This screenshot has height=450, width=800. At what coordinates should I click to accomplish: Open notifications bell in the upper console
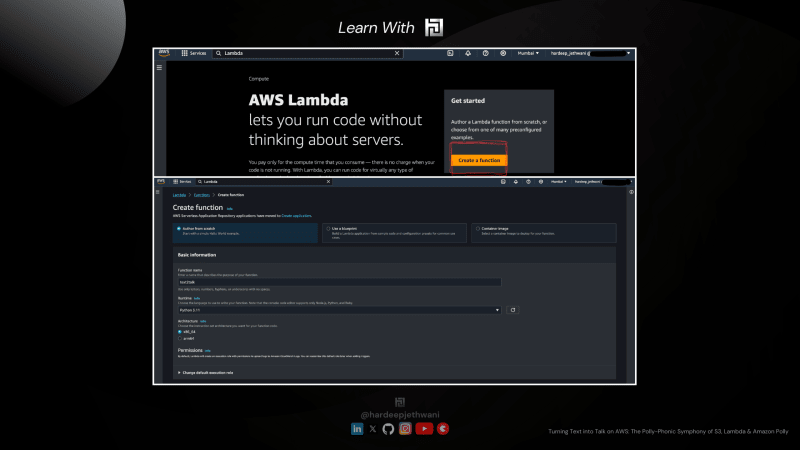tap(468, 53)
